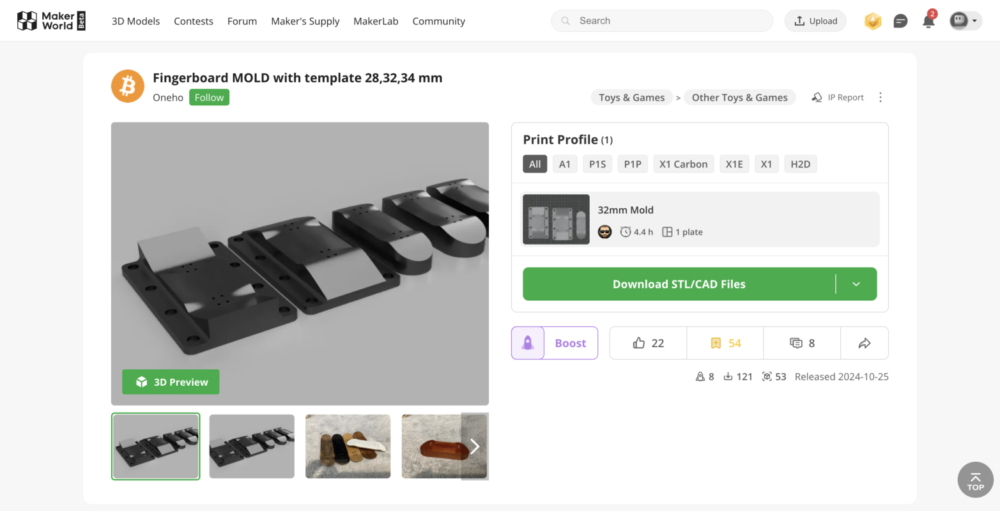Click the share arrow icon
The image size is (1000, 511).
click(x=864, y=343)
